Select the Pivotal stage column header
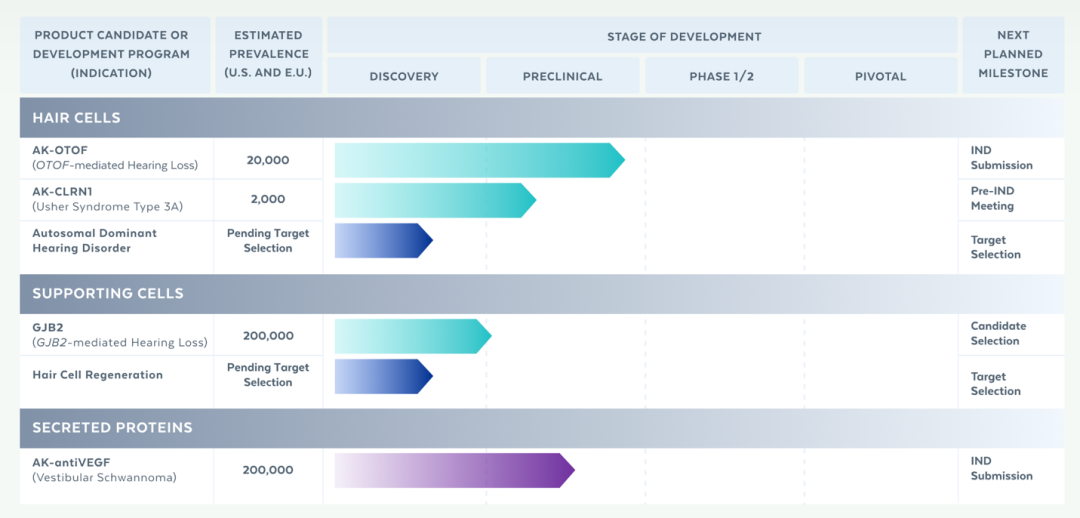1080x518 pixels. pos(880,76)
